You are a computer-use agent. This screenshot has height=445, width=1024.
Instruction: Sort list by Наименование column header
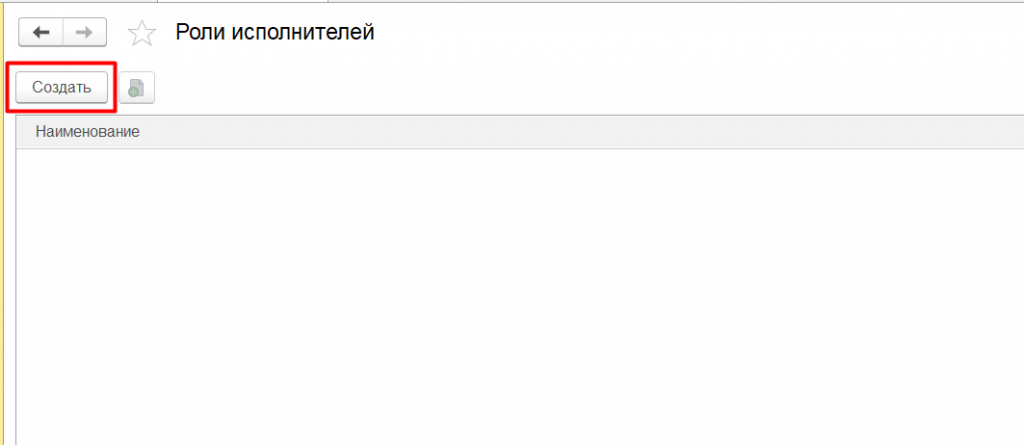click(88, 132)
